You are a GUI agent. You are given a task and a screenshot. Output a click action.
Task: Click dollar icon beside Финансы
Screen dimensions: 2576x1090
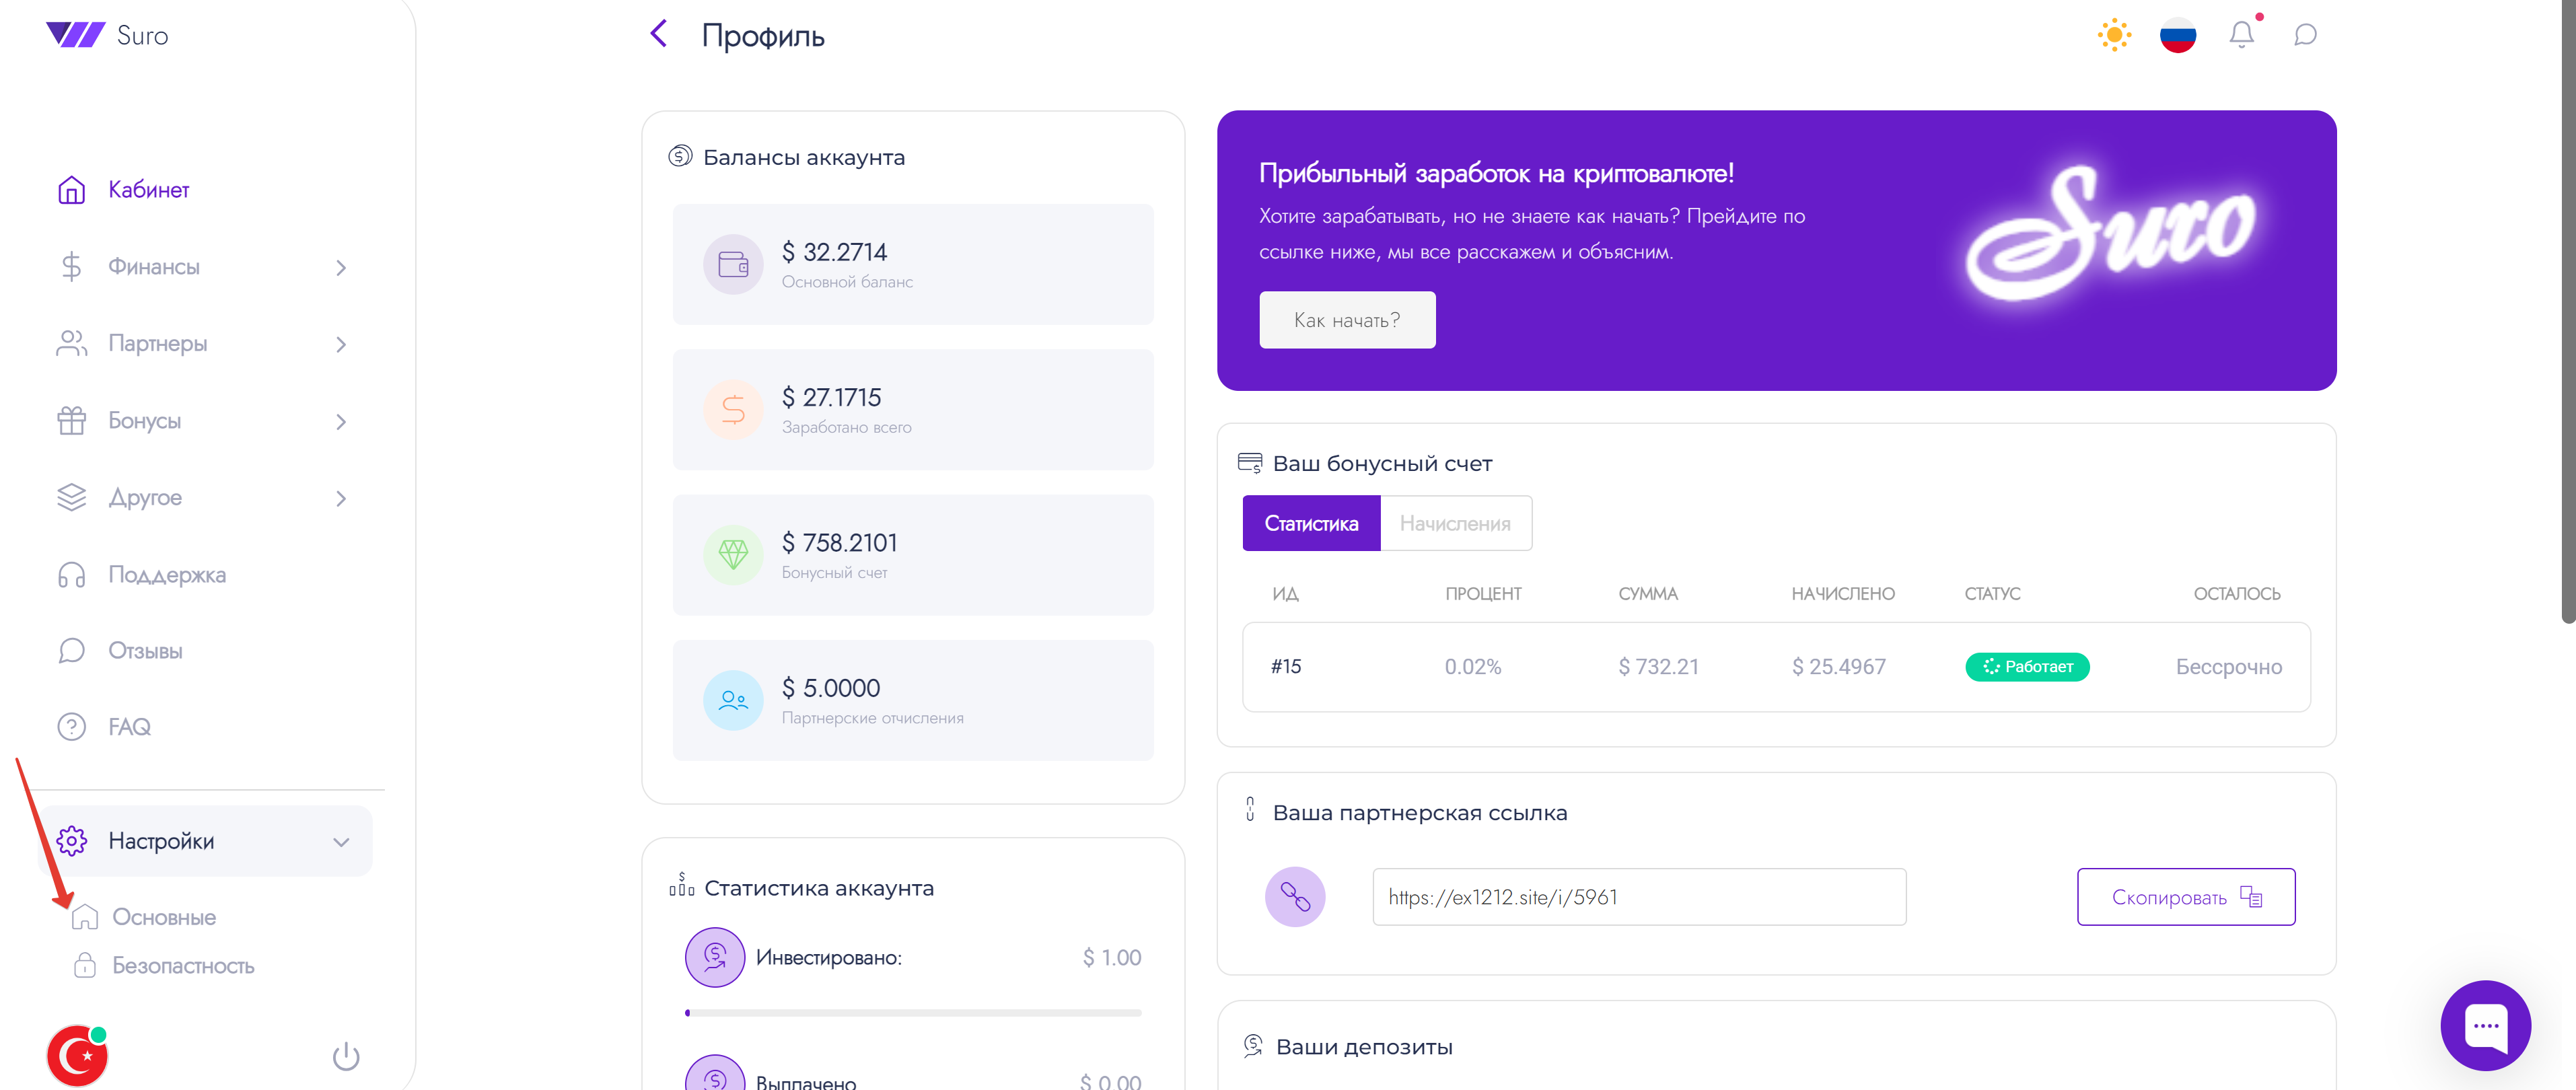71,267
